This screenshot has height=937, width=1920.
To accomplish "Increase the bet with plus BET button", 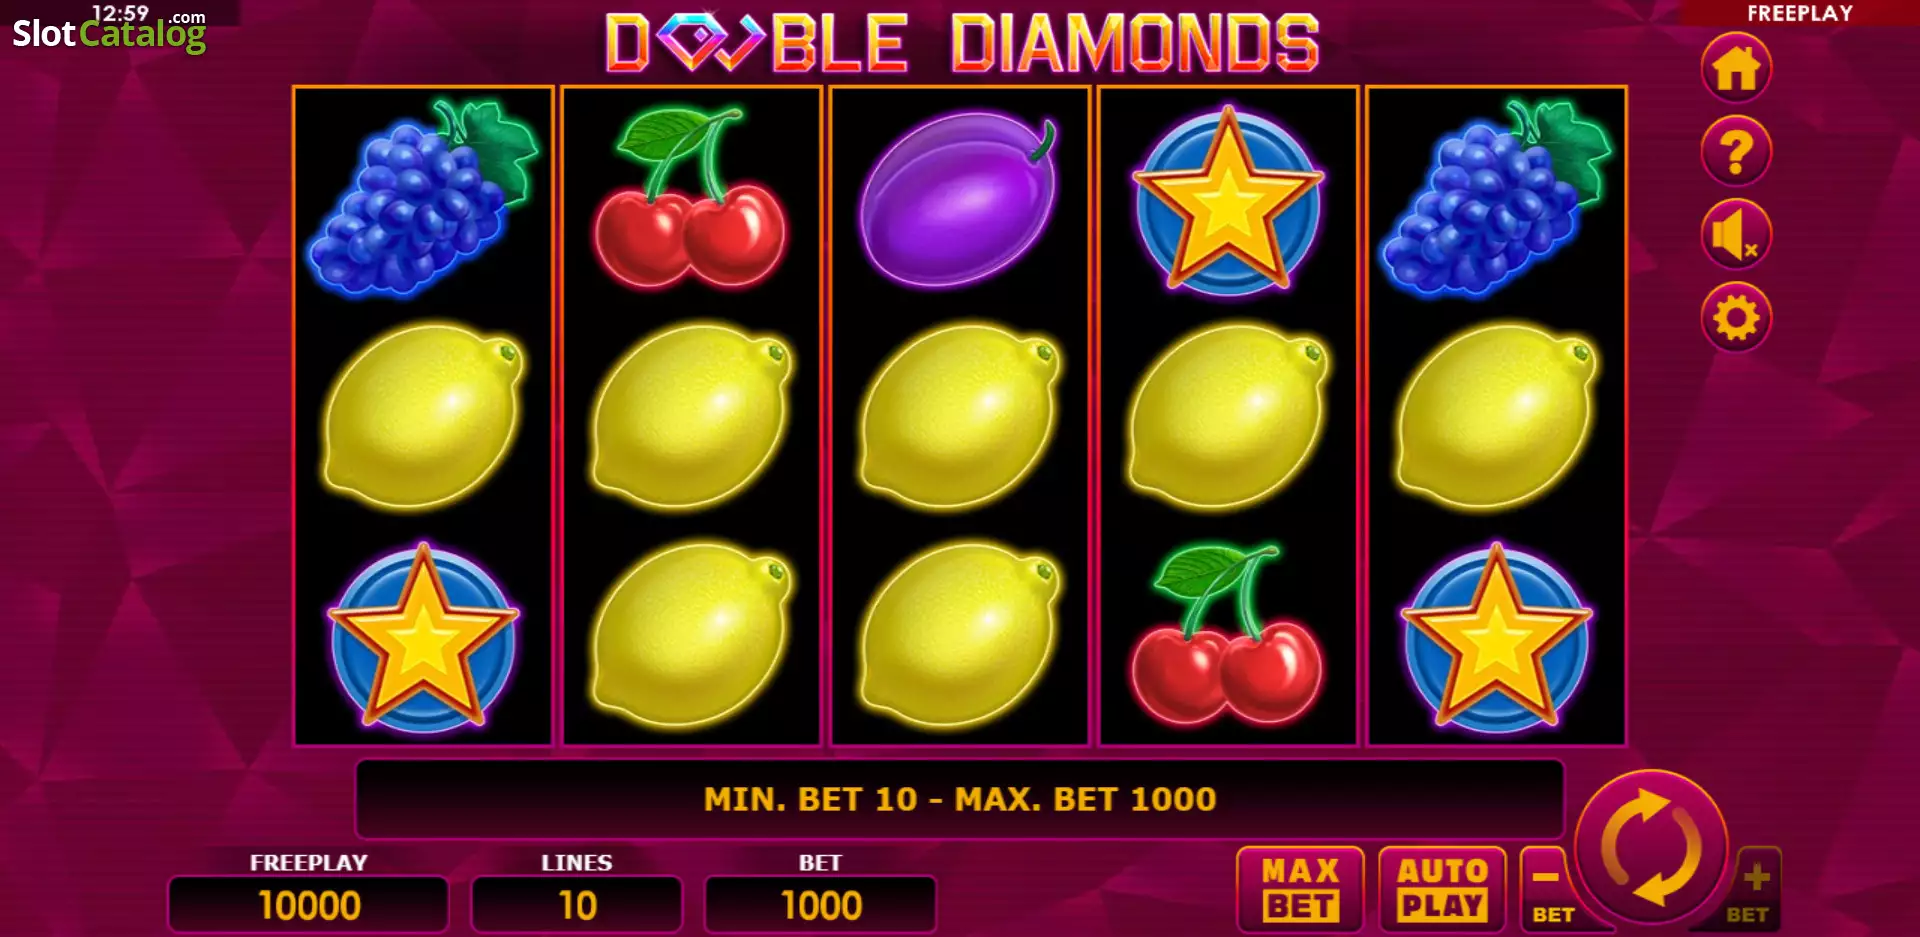I will click(1753, 889).
